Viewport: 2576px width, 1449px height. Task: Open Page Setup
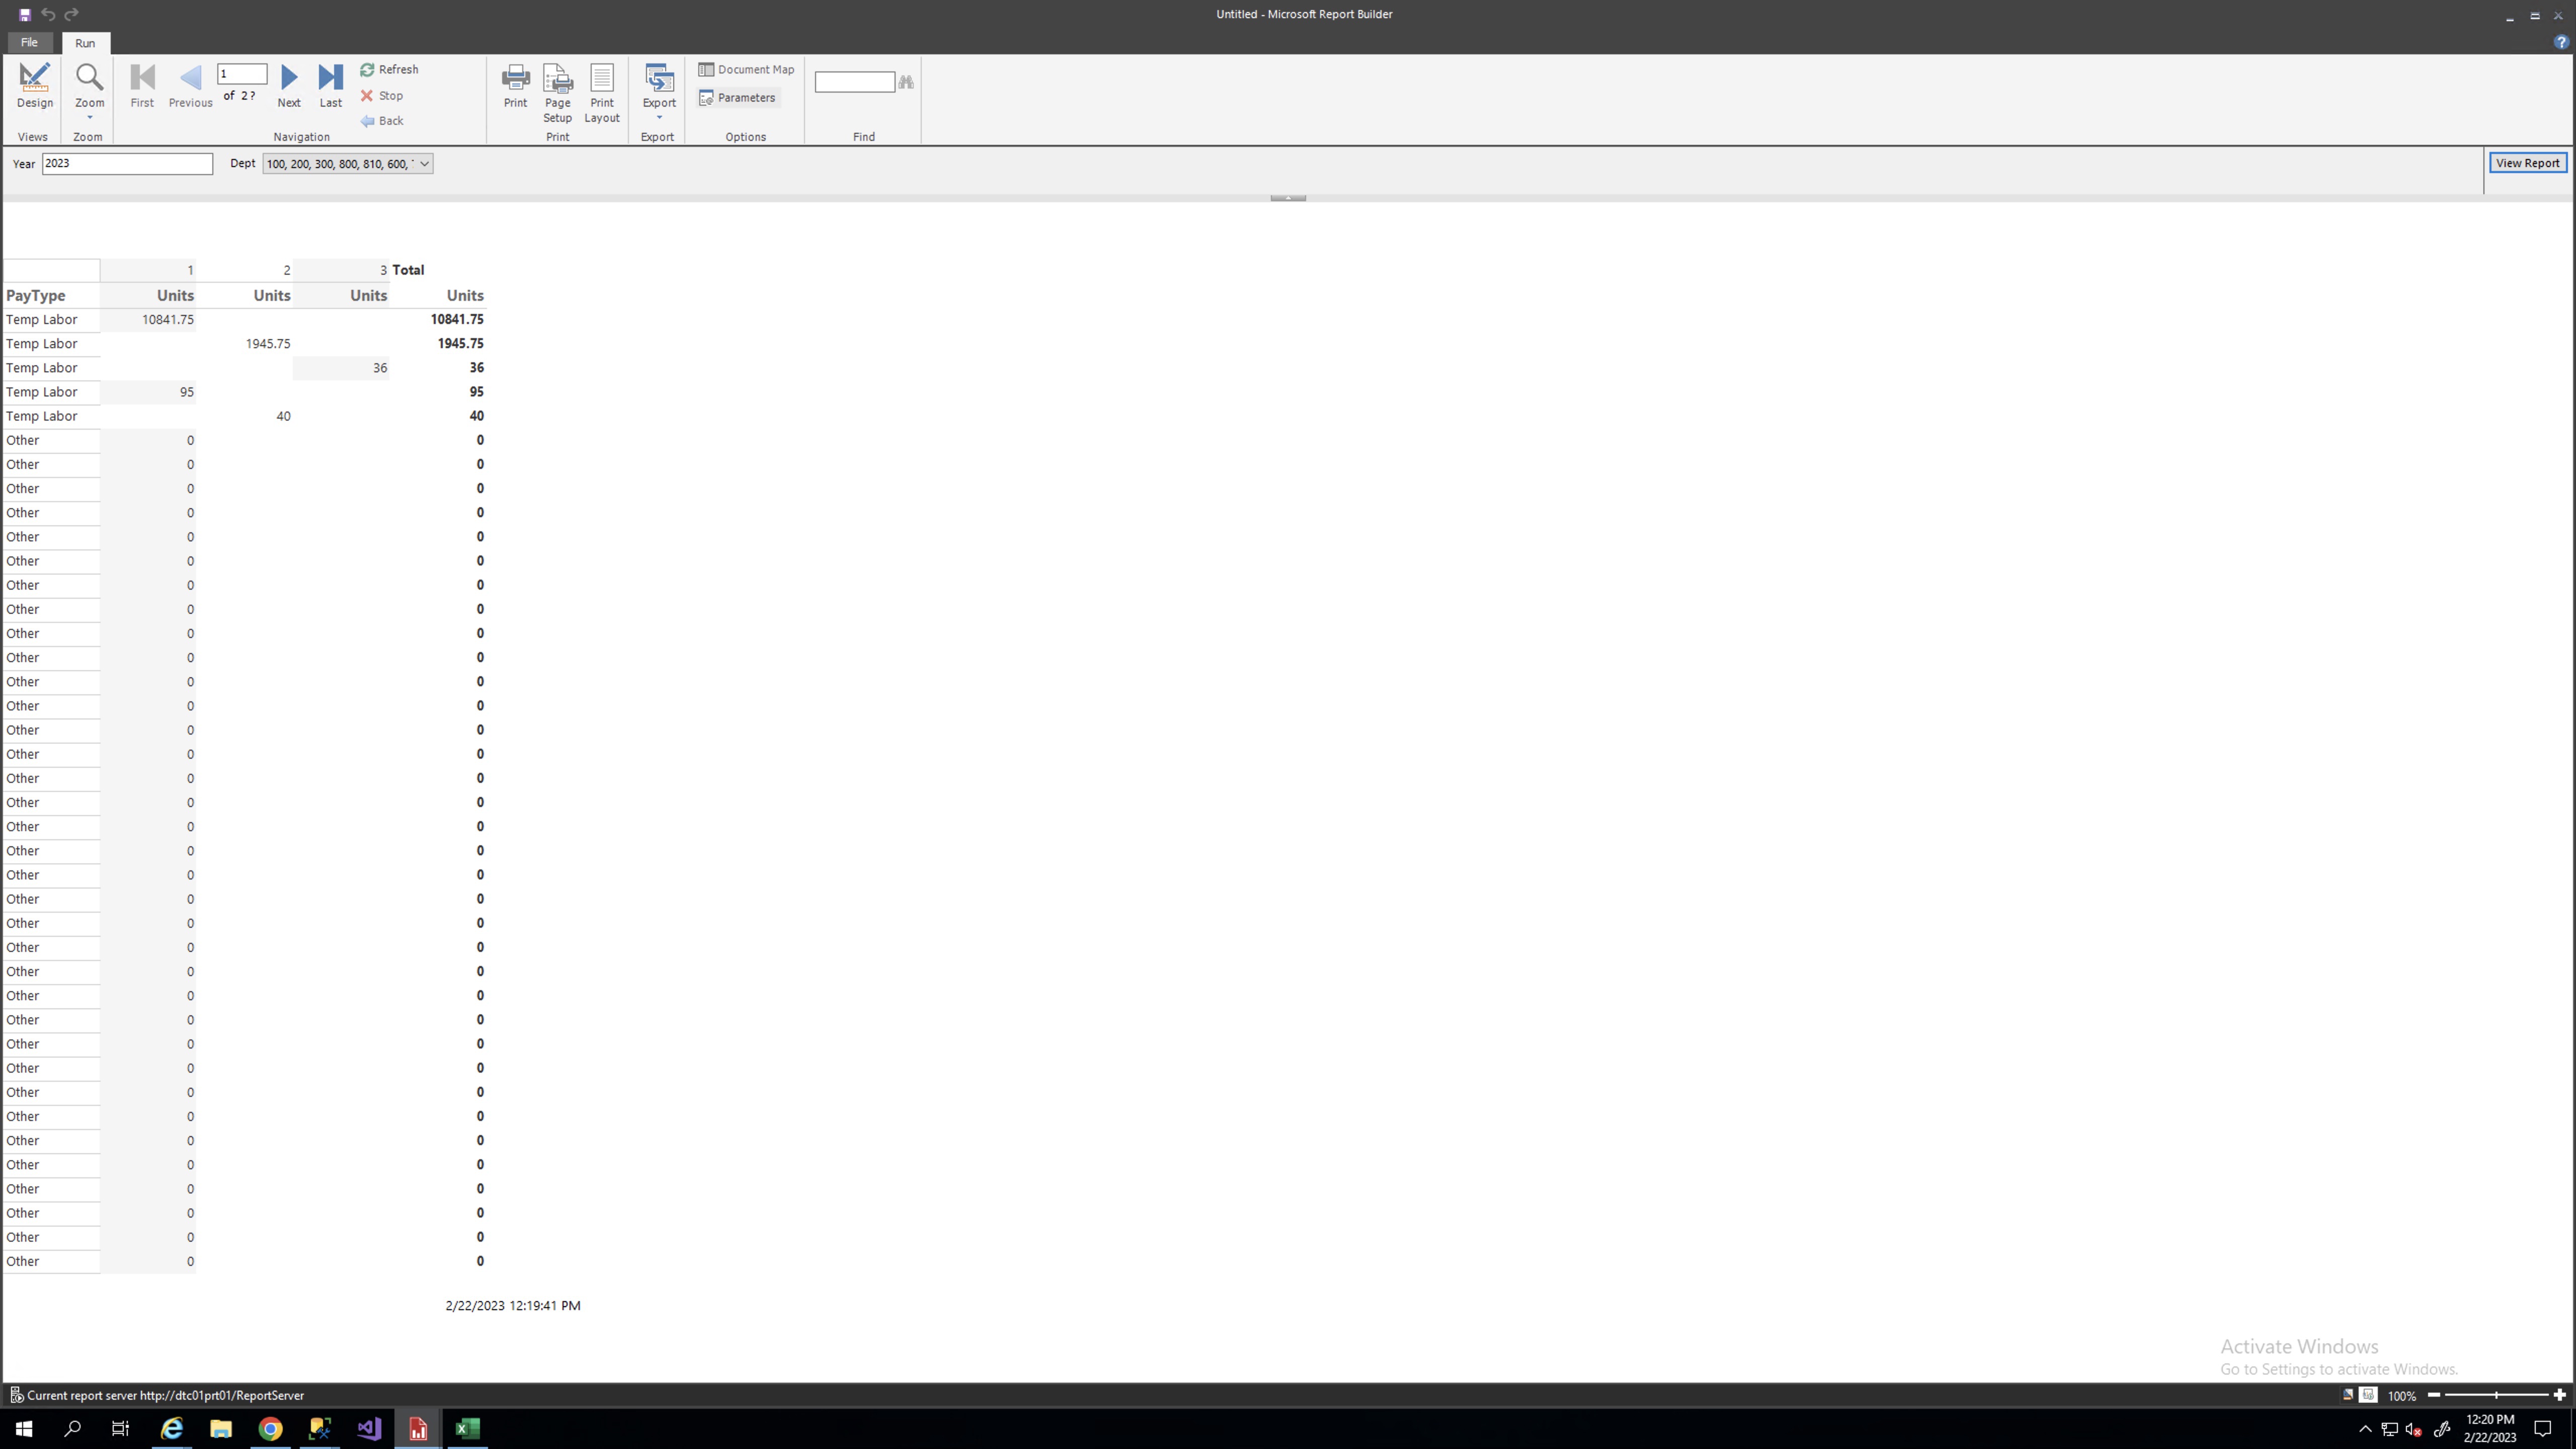click(558, 93)
